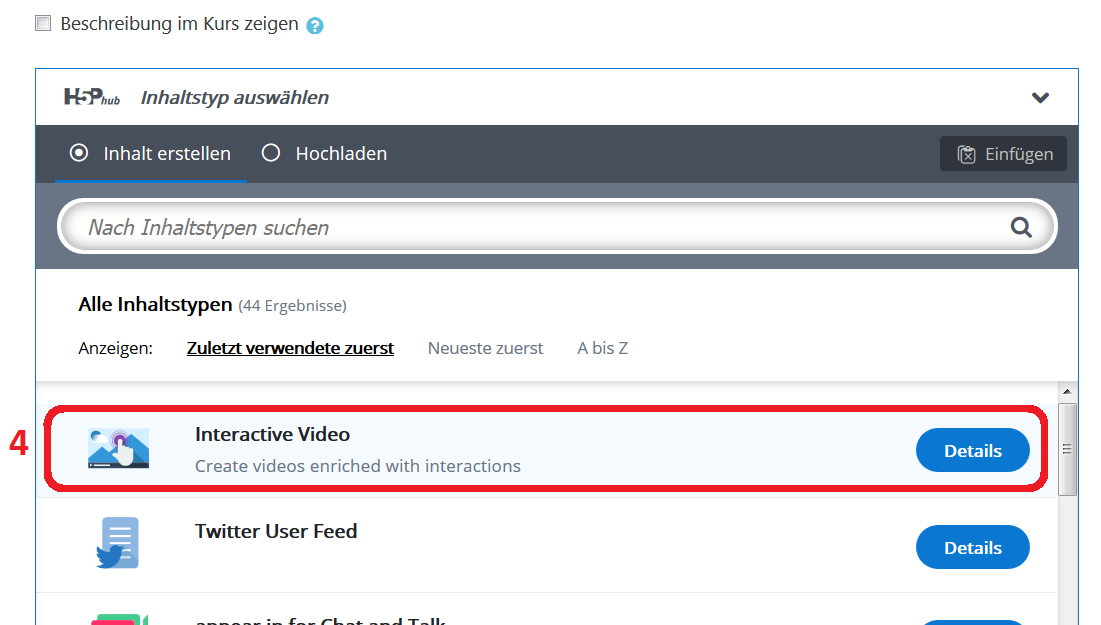Select the Hochladen radio option

tap(271, 153)
